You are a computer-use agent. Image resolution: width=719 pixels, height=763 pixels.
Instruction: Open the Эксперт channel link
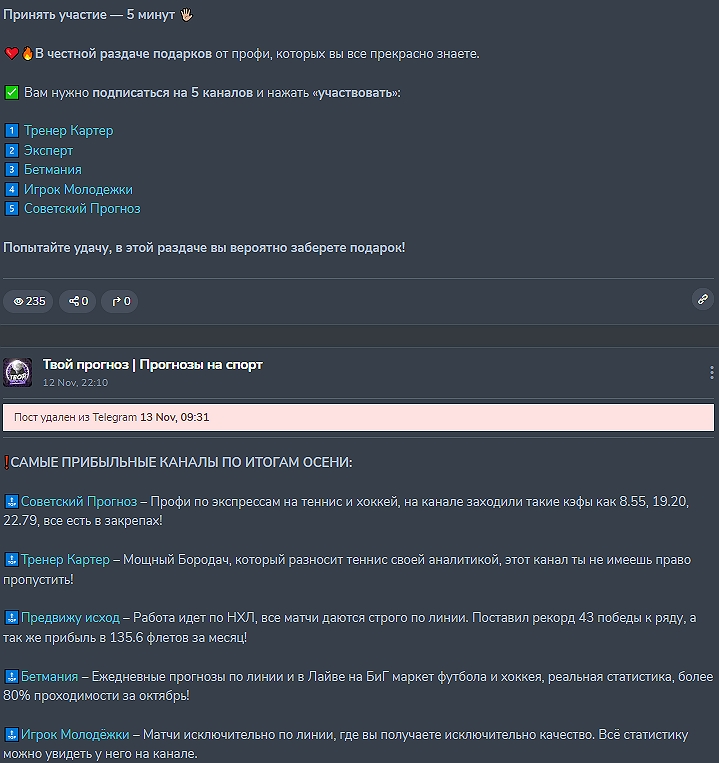click(48, 150)
